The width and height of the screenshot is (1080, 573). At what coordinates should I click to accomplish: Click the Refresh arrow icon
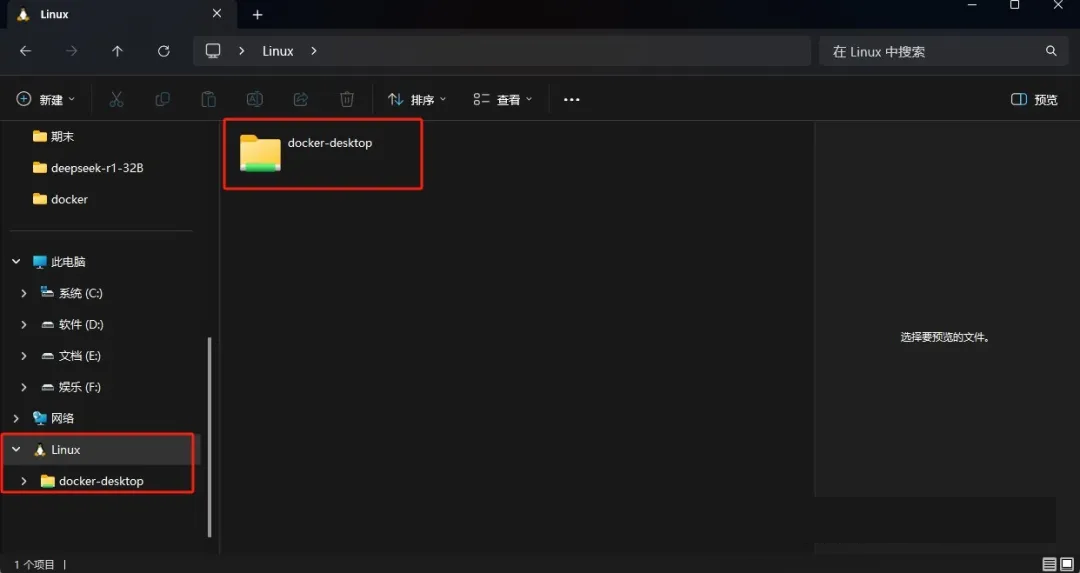tap(164, 51)
